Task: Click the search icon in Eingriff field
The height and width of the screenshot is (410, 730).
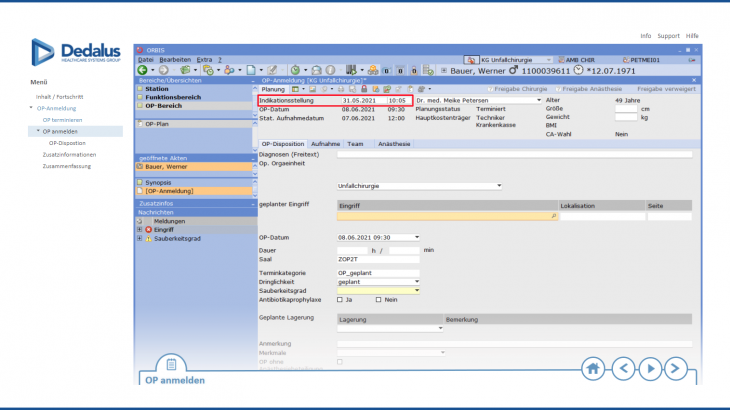Action: pos(554,216)
